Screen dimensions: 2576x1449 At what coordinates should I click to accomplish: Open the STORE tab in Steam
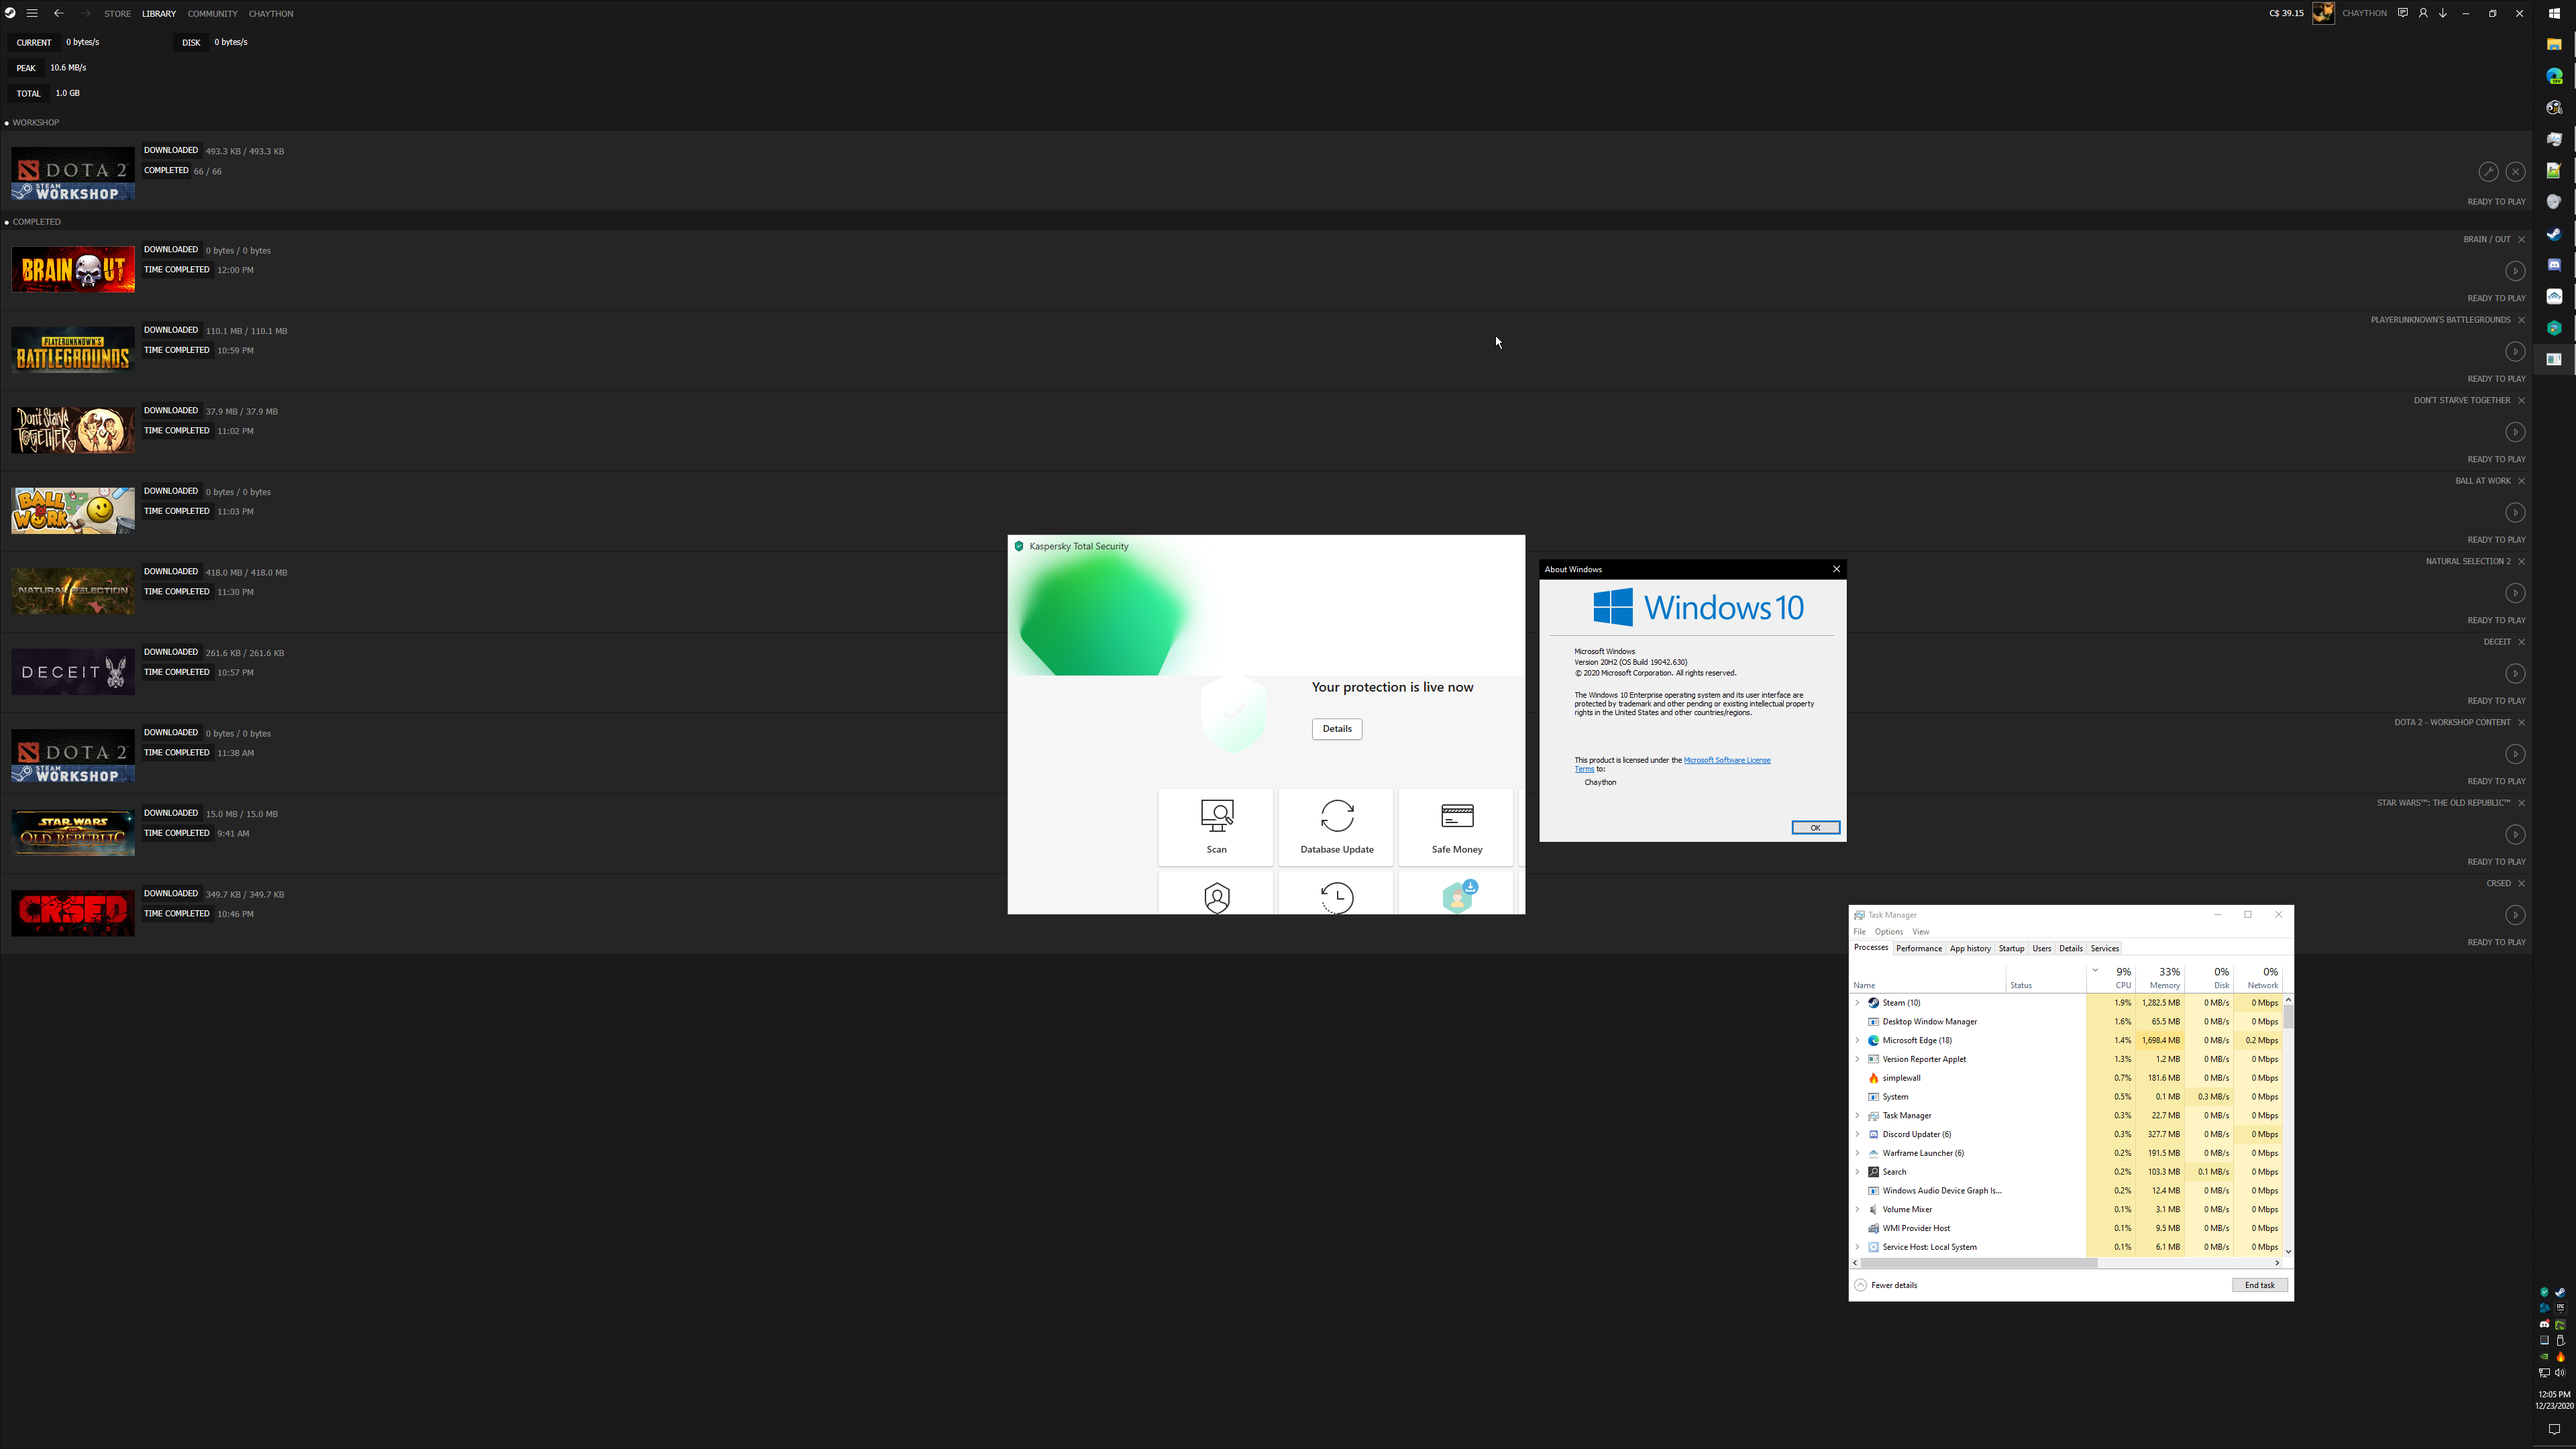(x=117, y=14)
